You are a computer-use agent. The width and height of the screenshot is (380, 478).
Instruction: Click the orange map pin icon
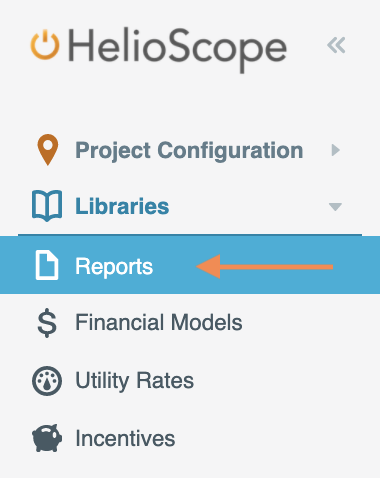[48, 150]
